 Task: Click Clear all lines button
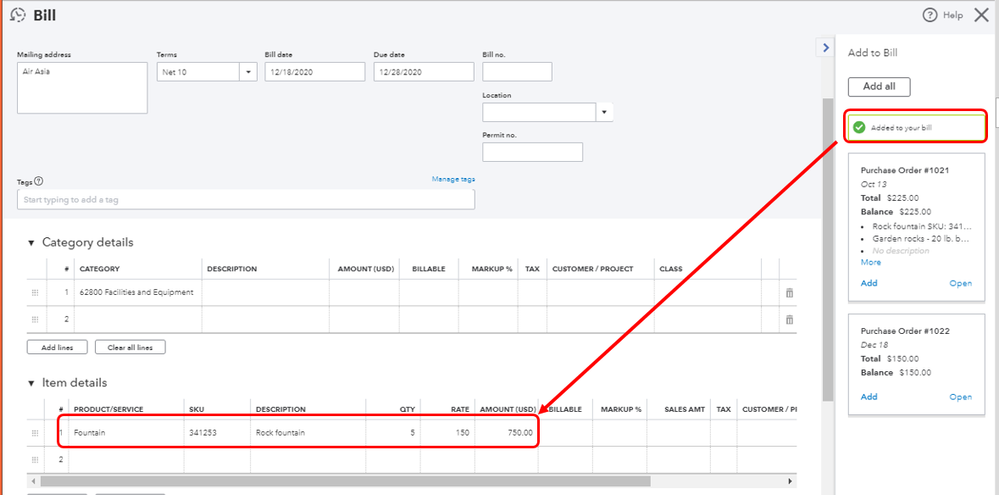click(x=130, y=347)
